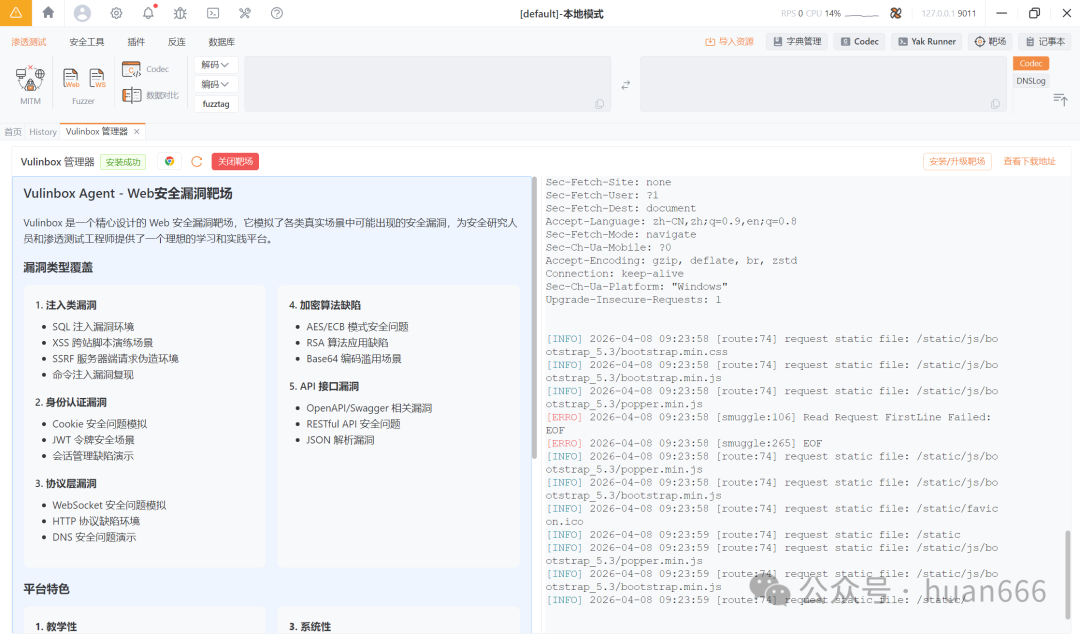Image resolution: width=1080 pixels, height=634 pixels.
Task: Click into the right codec output area
Action: point(824,84)
